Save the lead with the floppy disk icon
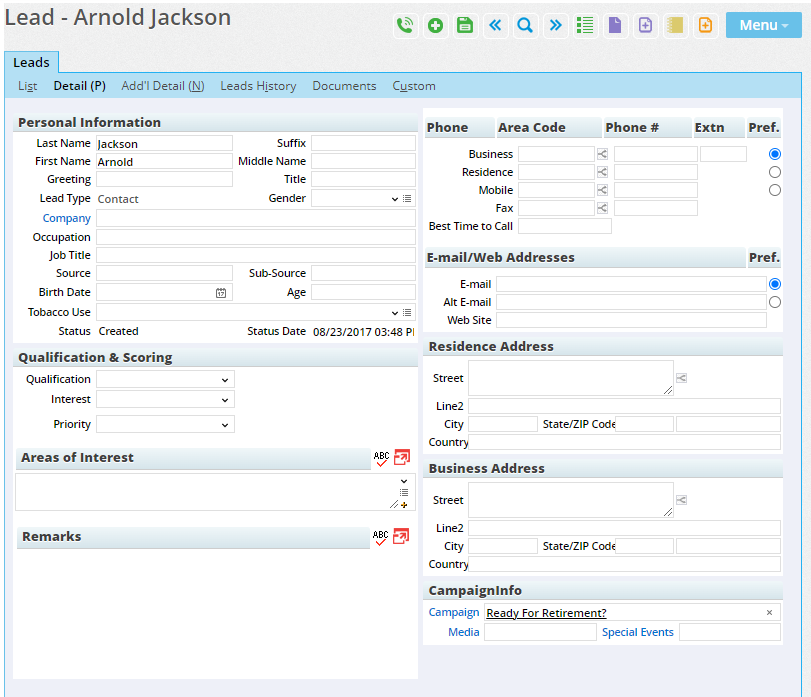 pyautogui.click(x=465, y=26)
